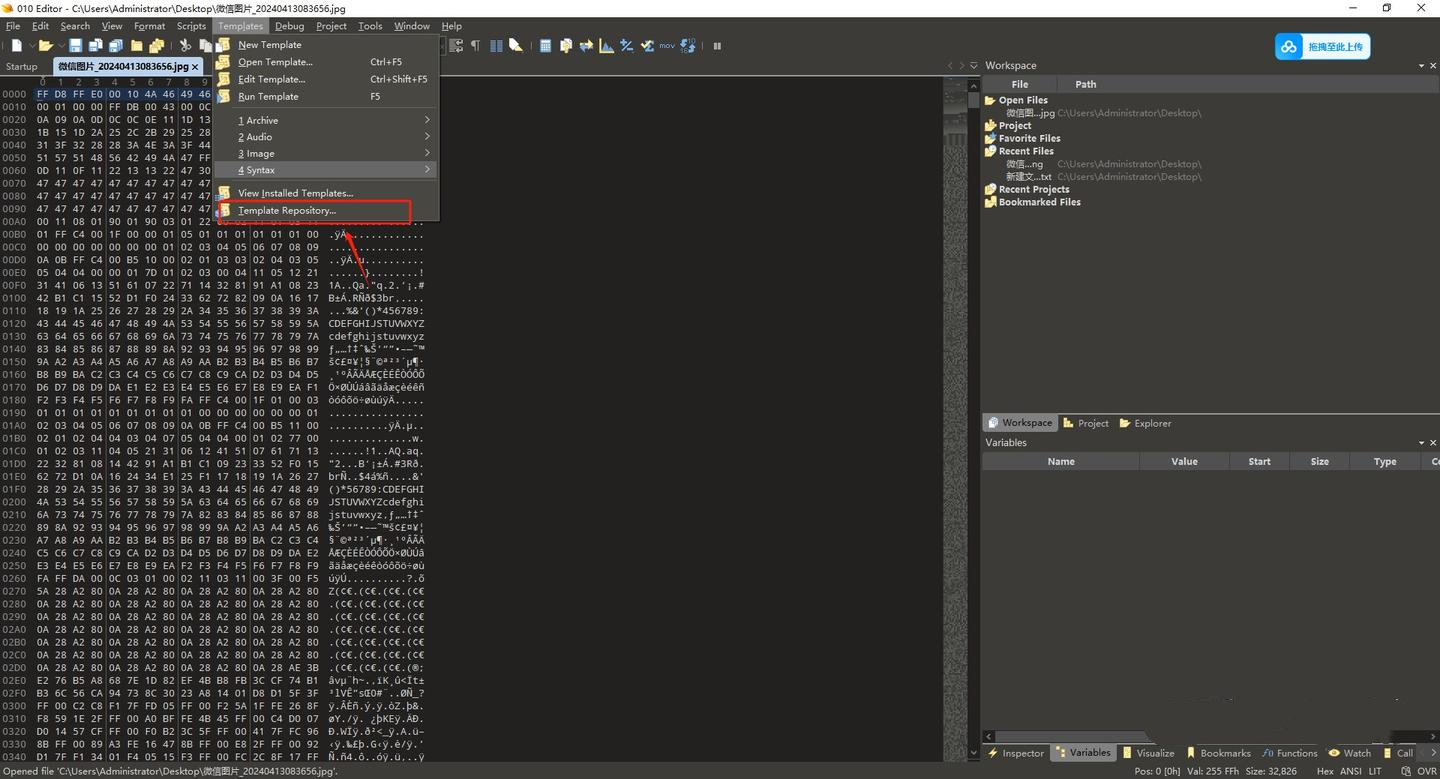Toggle OVR overwrite mode in status bar

click(x=1426, y=771)
